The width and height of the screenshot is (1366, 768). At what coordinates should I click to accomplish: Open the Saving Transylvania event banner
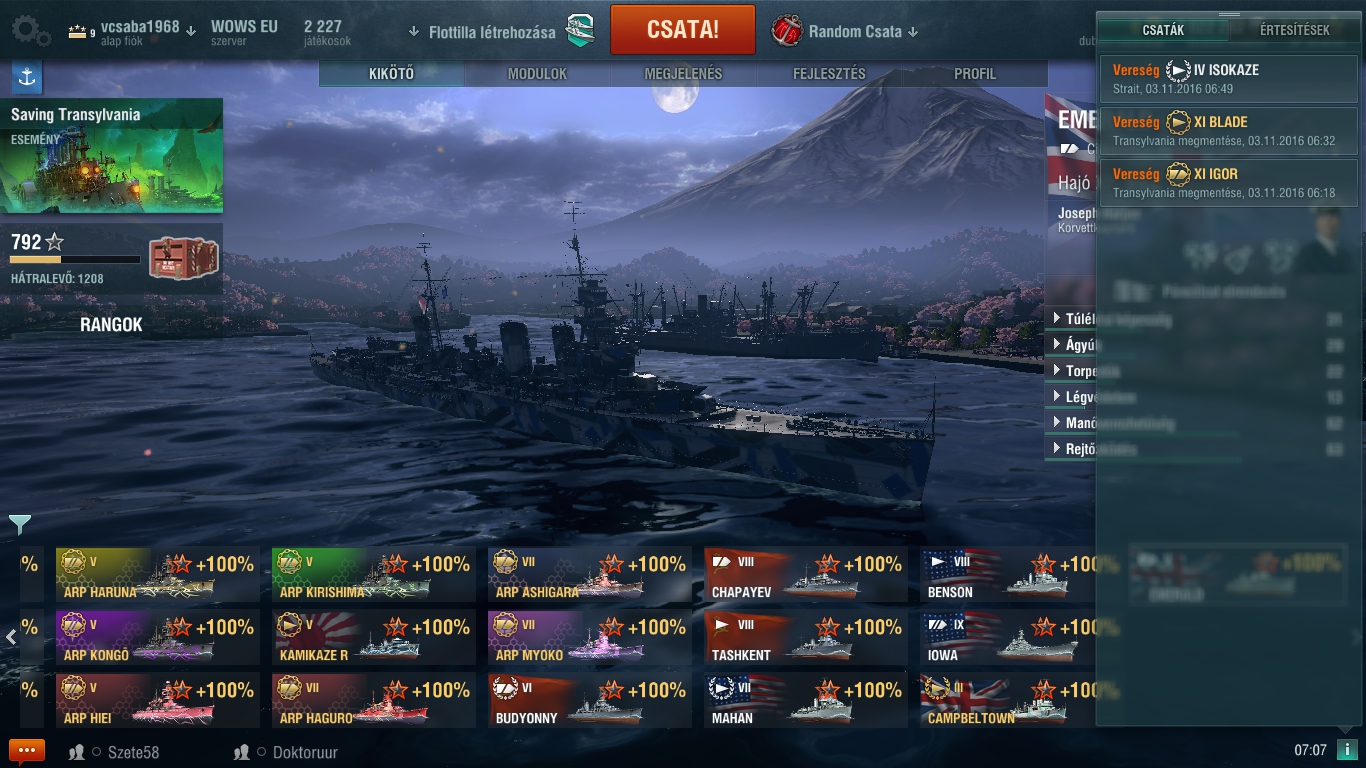(x=112, y=155)
